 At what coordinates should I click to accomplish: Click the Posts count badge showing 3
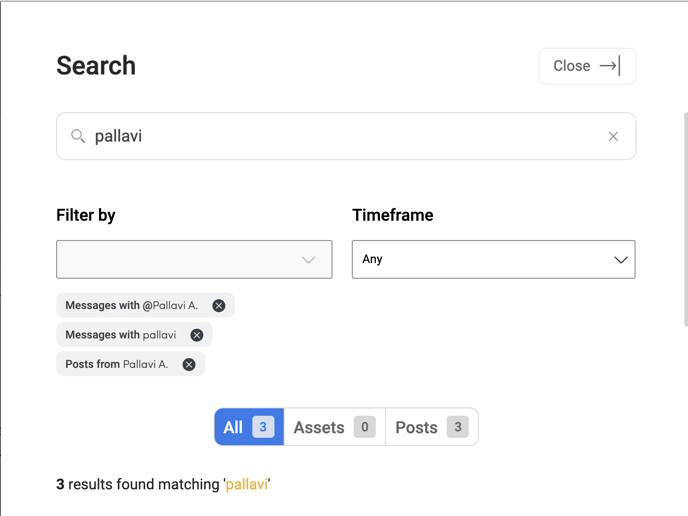click(x=458, y=427)
